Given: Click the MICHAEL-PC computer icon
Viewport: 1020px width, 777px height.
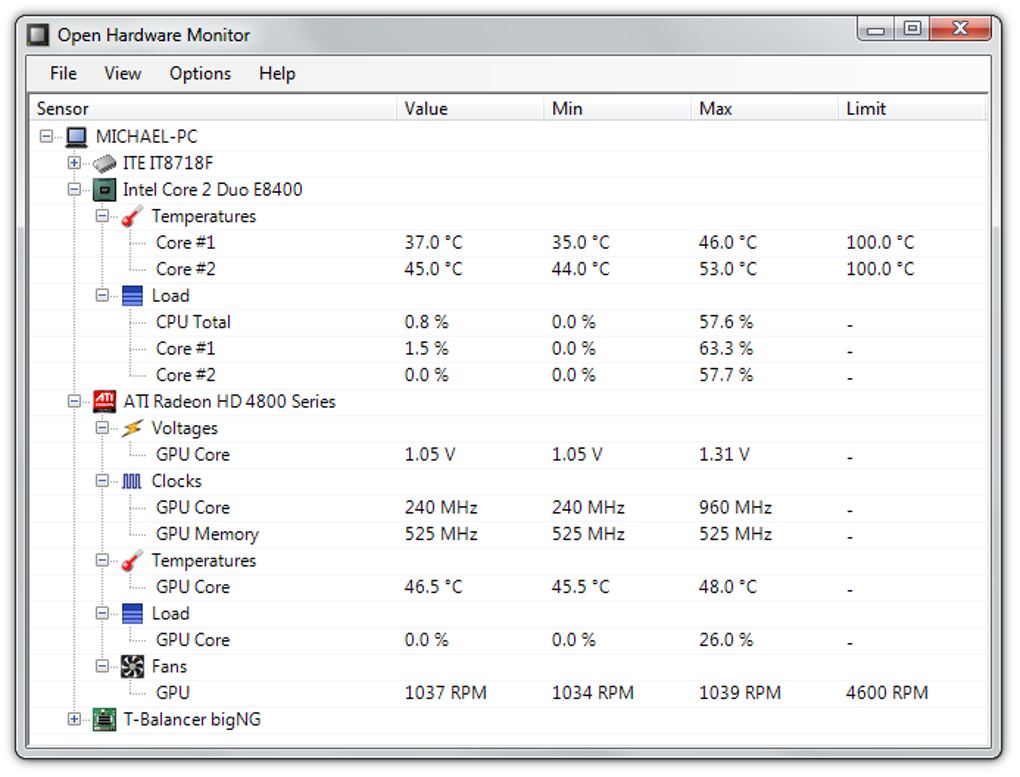Looking at the screenshot, I should [77, 137].
